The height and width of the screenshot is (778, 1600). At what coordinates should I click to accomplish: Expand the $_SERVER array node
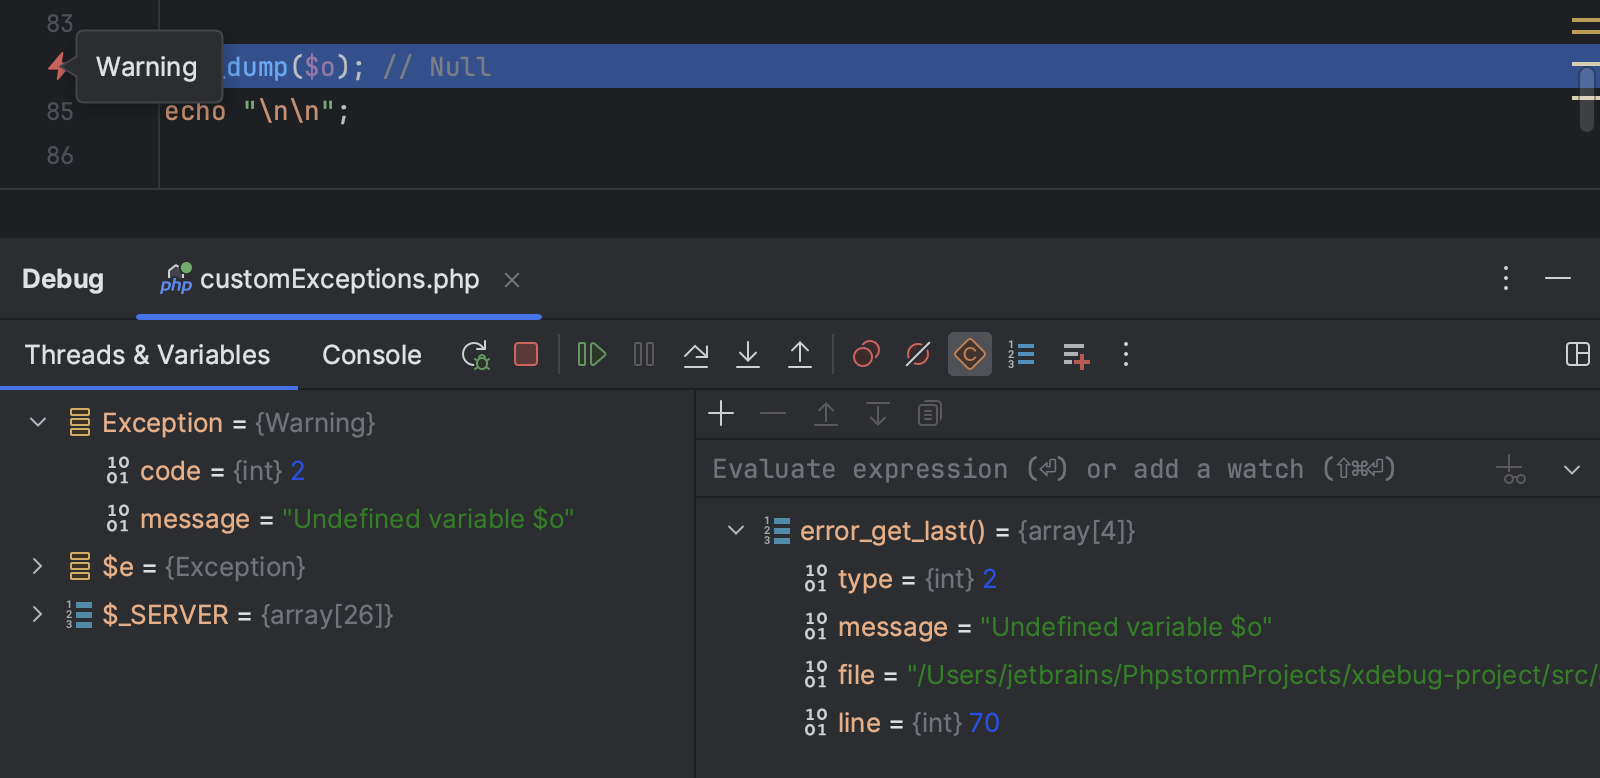(38, 615)
